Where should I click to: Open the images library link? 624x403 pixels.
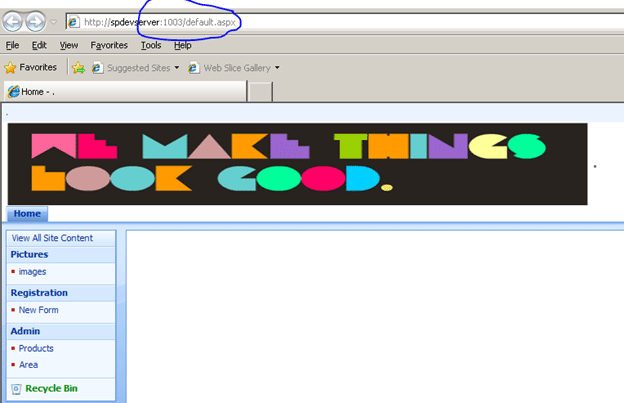pyautogui.click(x=32, y=272)
